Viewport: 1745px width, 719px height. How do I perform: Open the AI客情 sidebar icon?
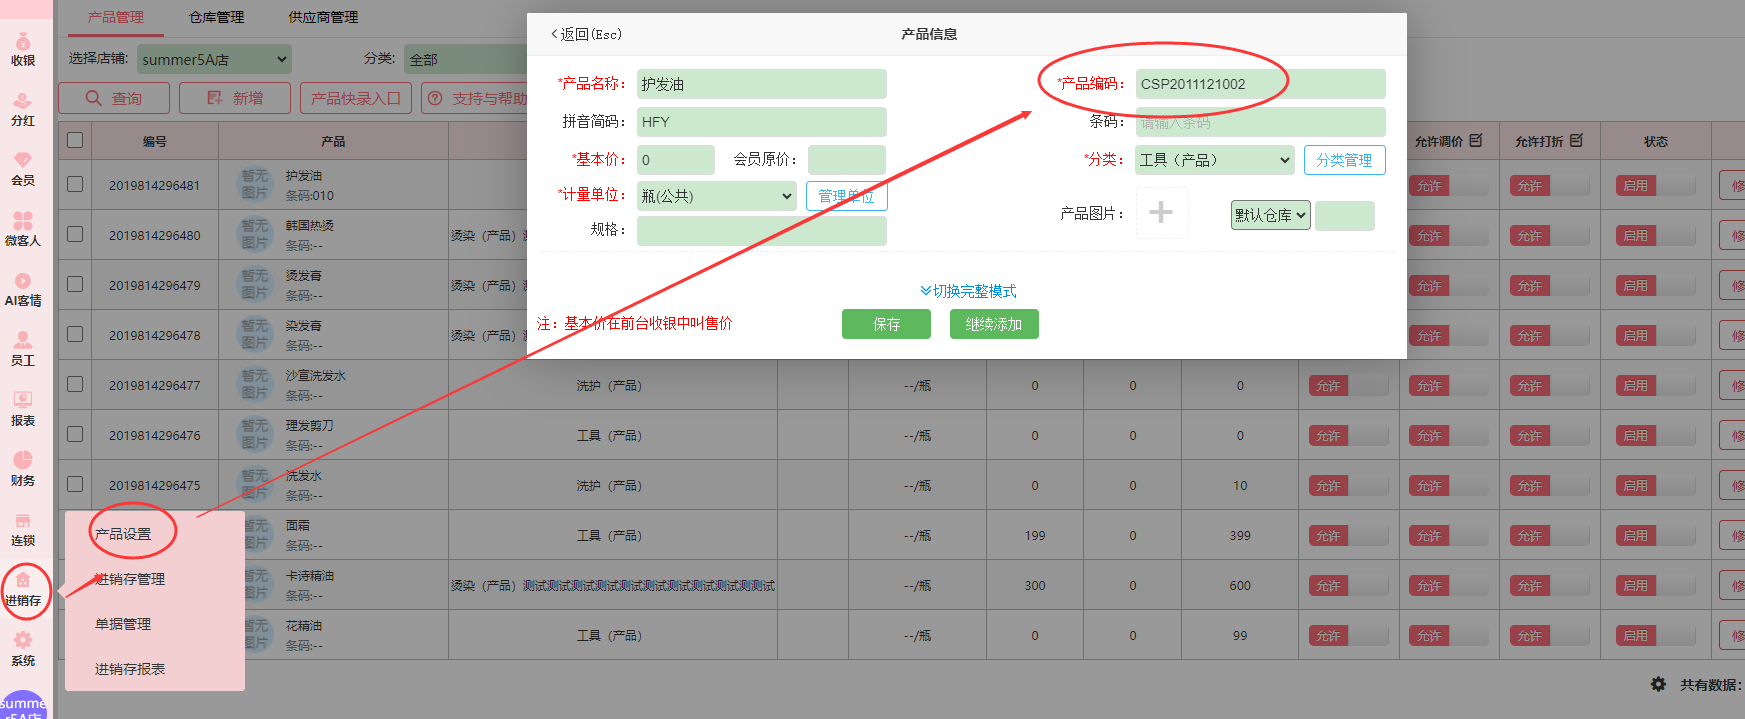click(x=23, y=289)
